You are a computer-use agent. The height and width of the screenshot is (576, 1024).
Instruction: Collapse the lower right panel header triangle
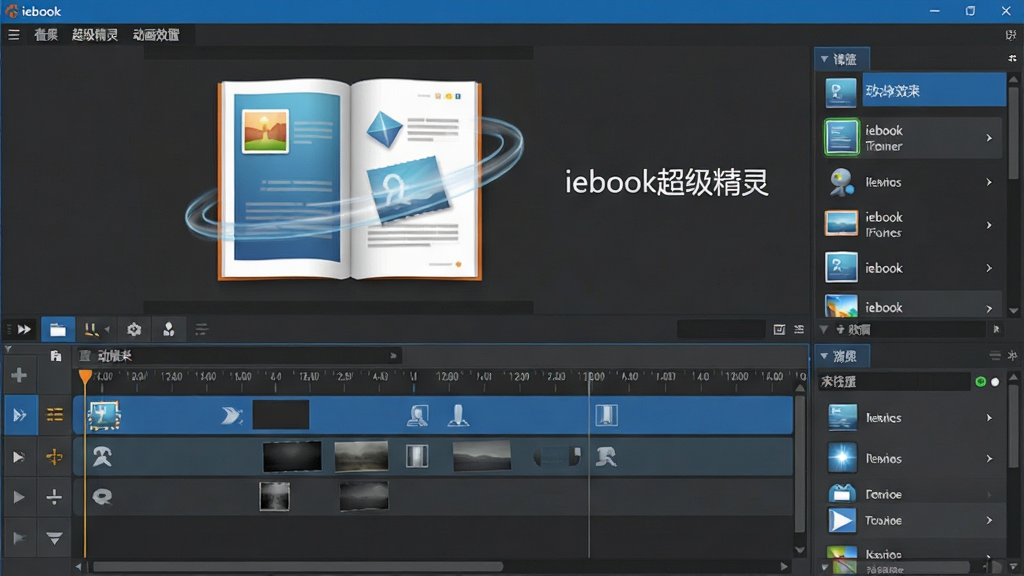[x=824, y=356]
